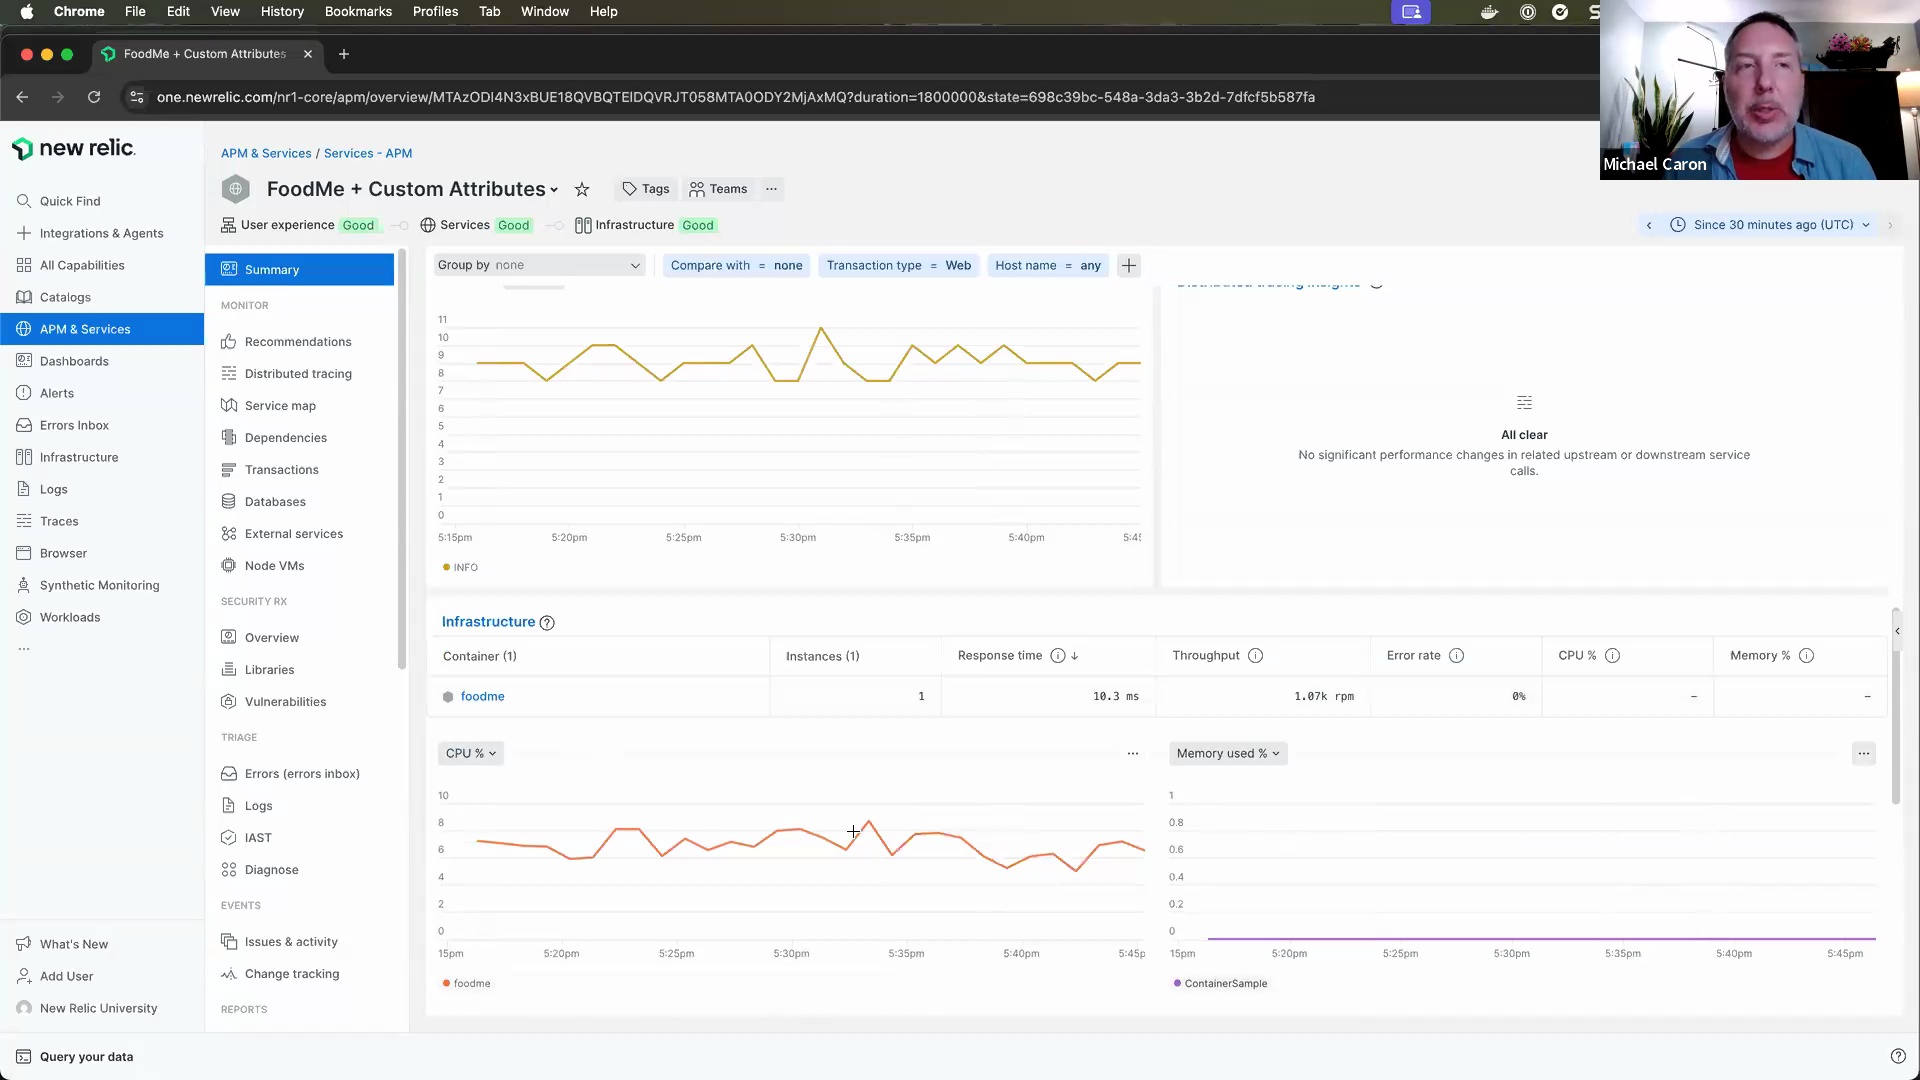This screenshot has width=1920, height=1080.
Task: Open the Teams icon button
Action: [x=718, y=189]
